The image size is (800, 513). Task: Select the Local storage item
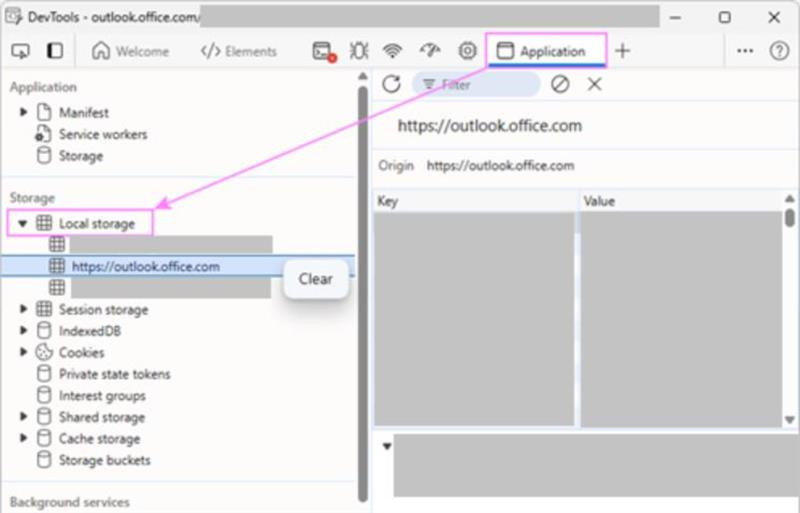(97, 224)
